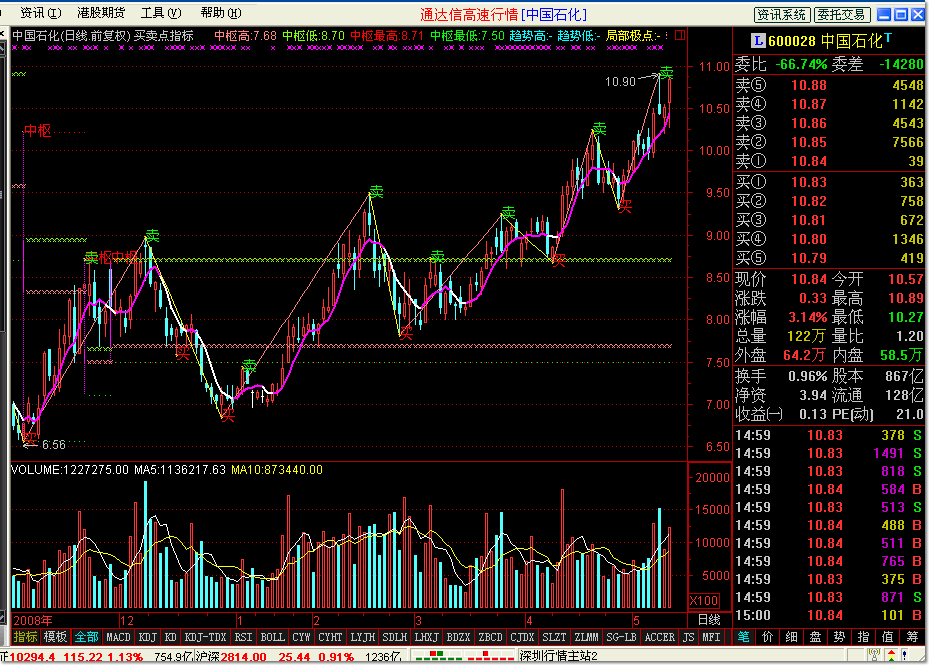Screen dimensions: 932x667
Task: Switch to the MACD indicator
Action: (118, 637)
